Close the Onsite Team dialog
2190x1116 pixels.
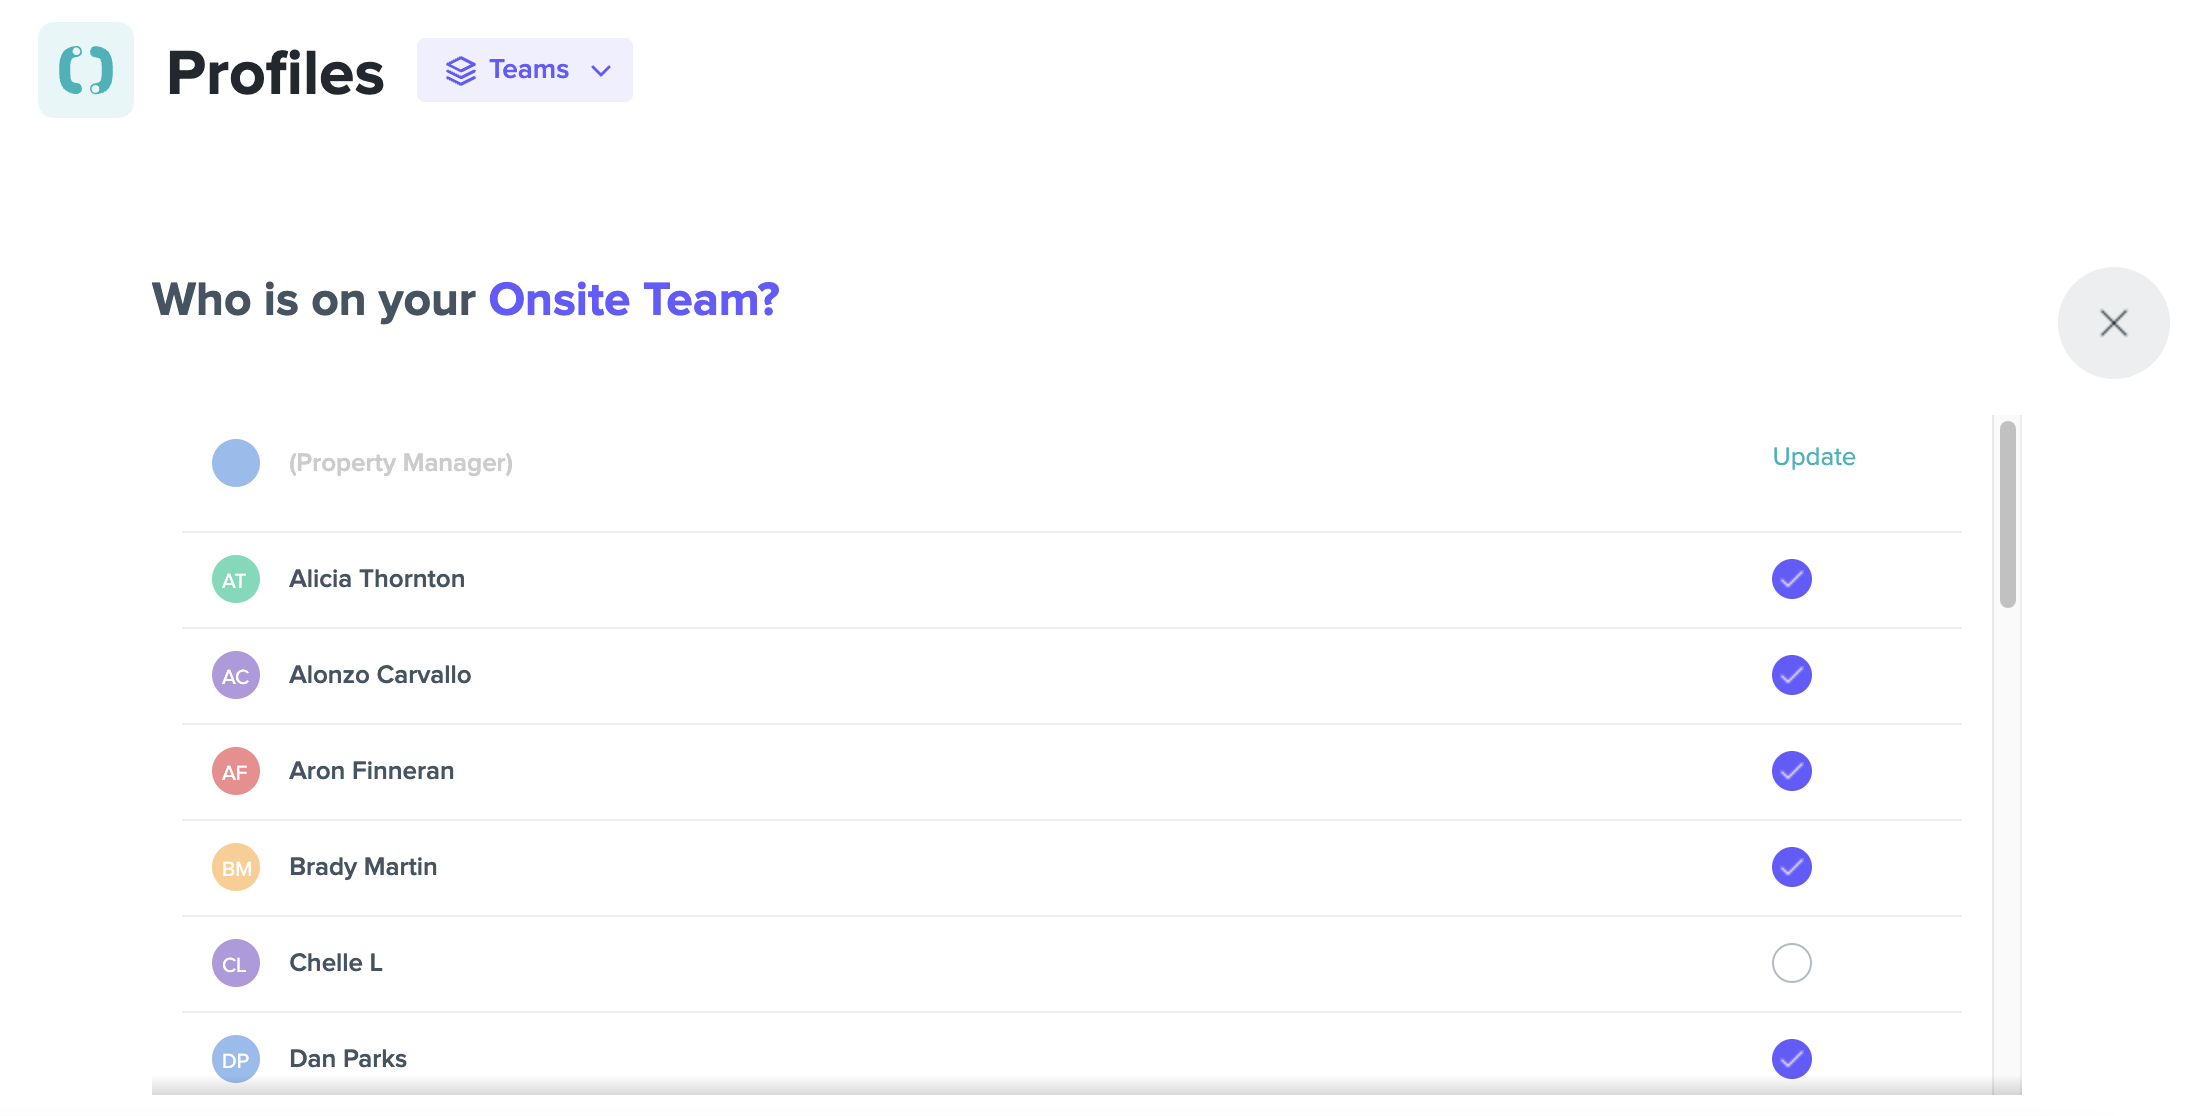2113,323
